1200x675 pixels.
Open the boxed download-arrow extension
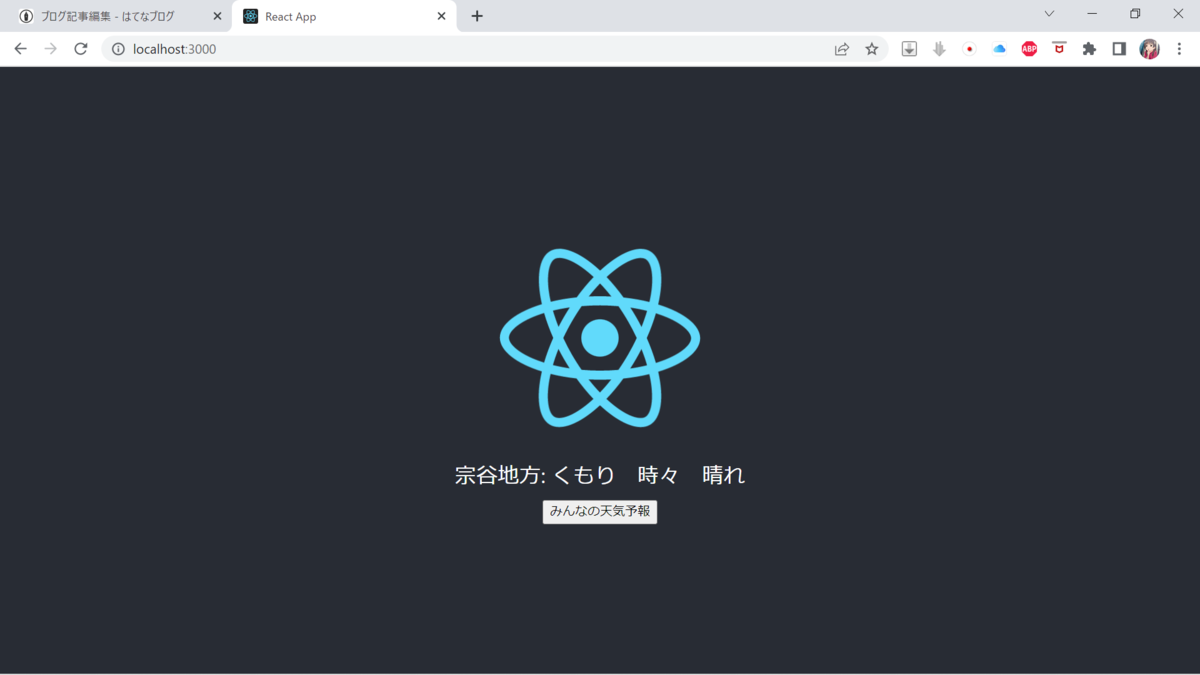pos(909,49)
